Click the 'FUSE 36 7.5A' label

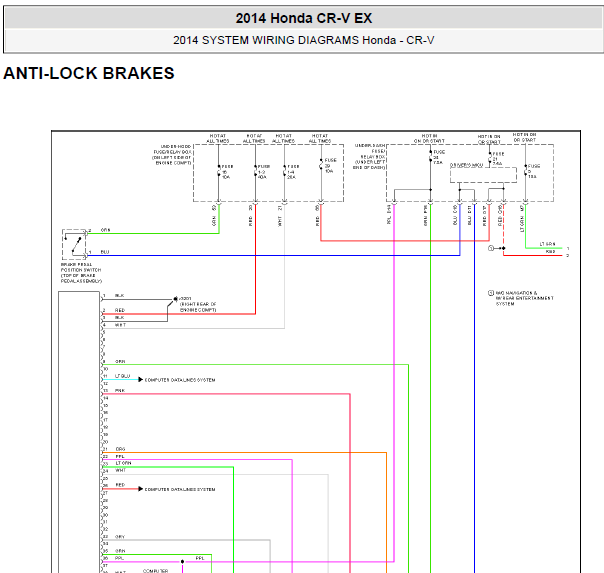click(x=439, y=157)
